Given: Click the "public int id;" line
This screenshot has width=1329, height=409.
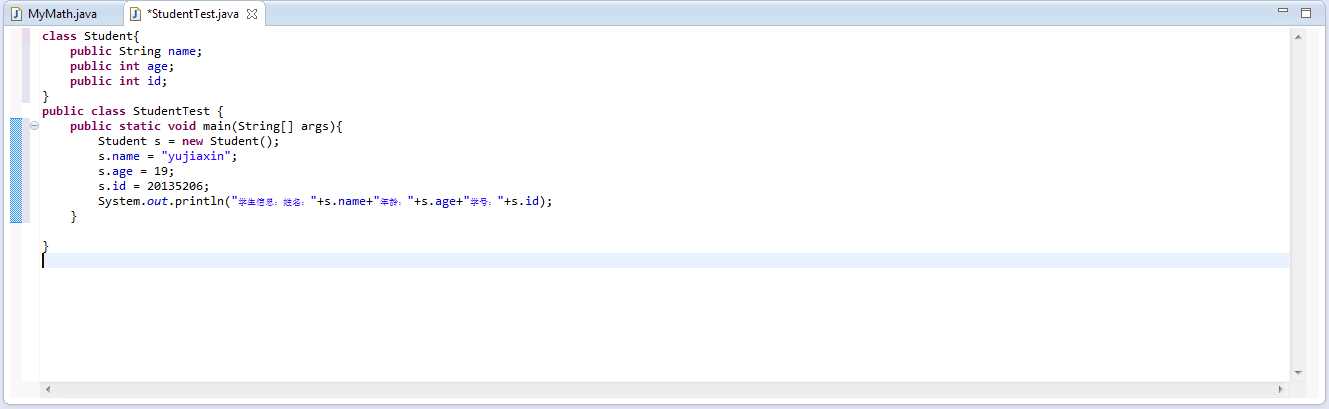Looking at the screenshot, I should 118,81.
